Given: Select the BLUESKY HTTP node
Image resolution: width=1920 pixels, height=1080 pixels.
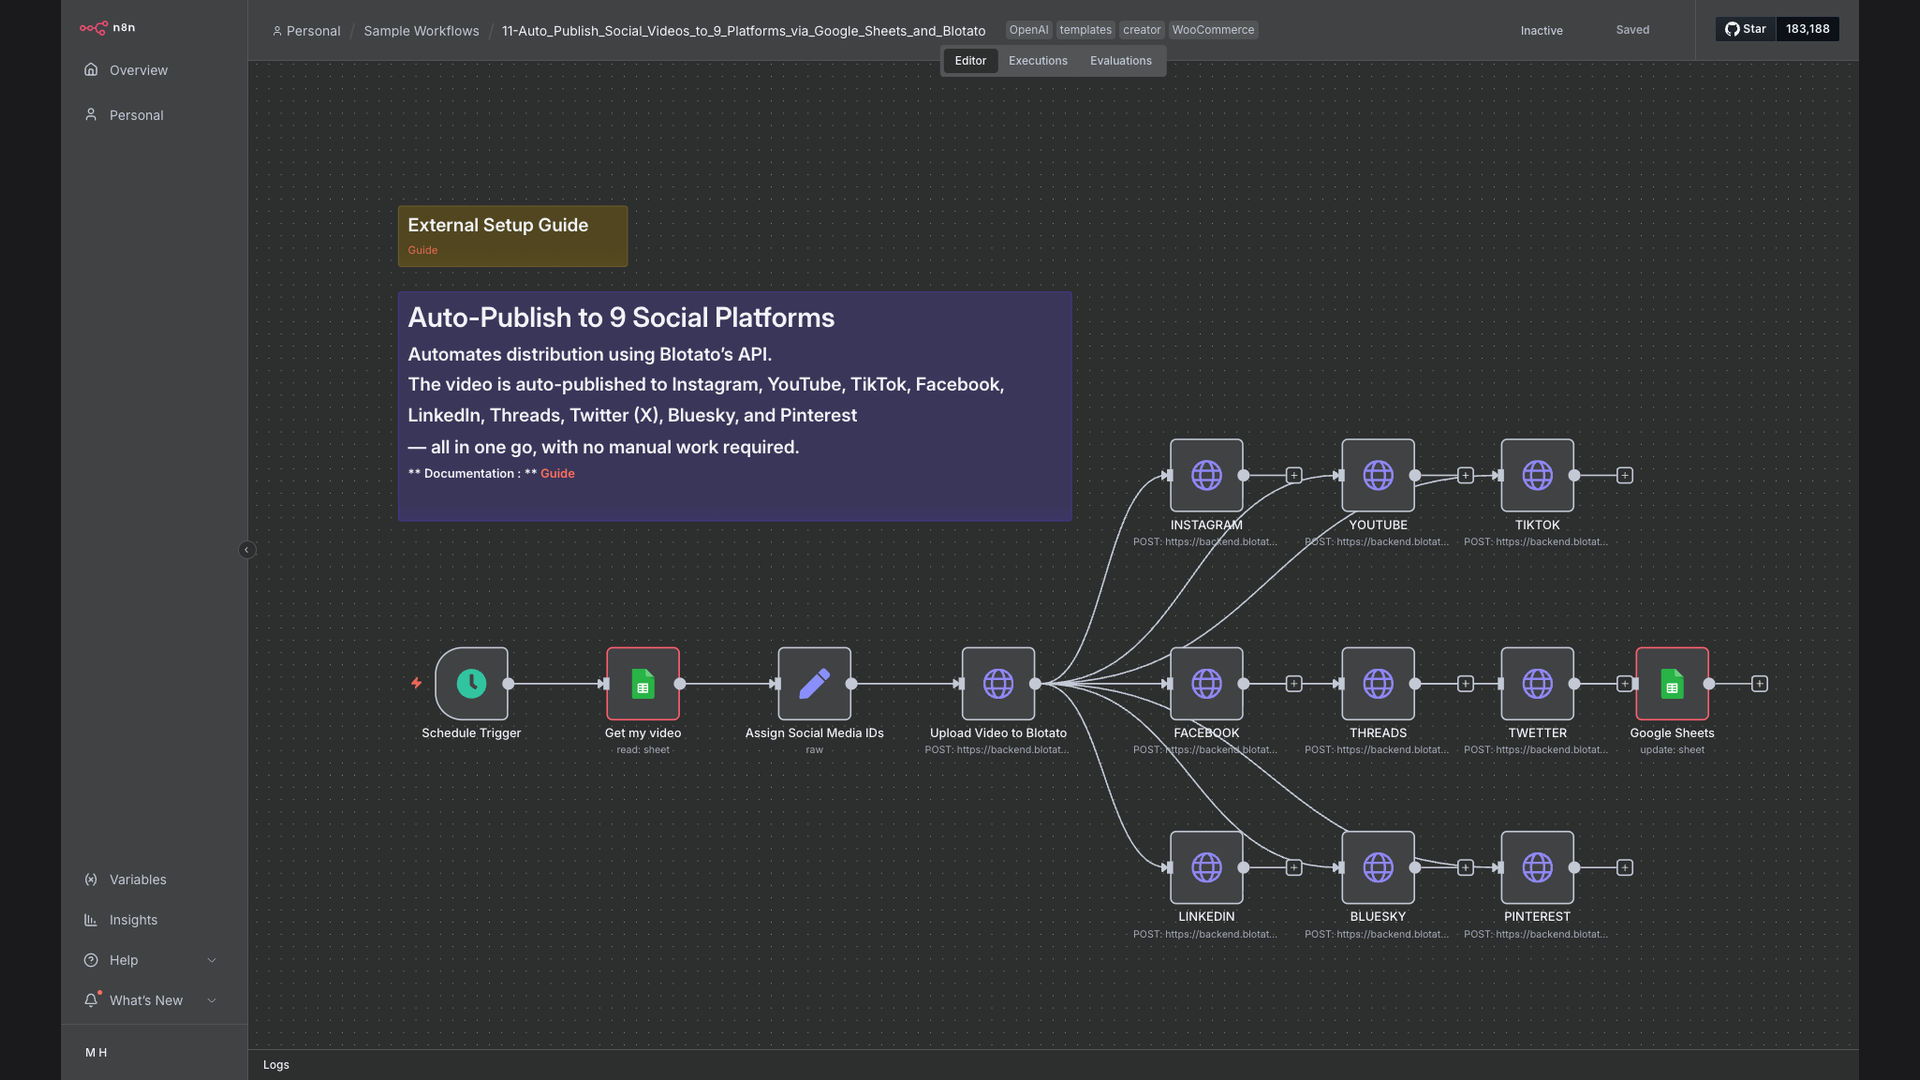Looking at the screenshot, I should click(x=1378, y=867).
